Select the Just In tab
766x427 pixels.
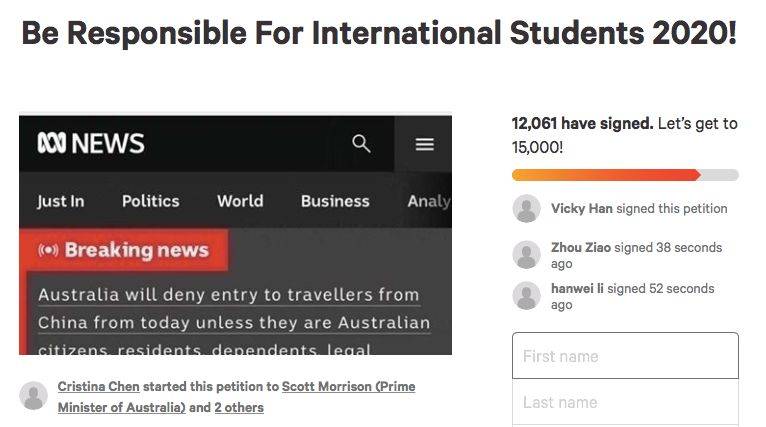(x=61, y=201)
